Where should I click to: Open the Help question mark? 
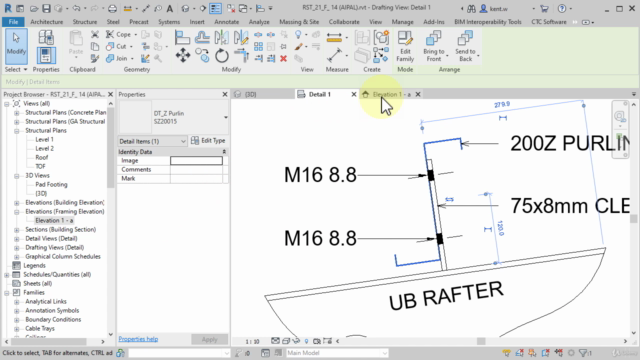562,8
